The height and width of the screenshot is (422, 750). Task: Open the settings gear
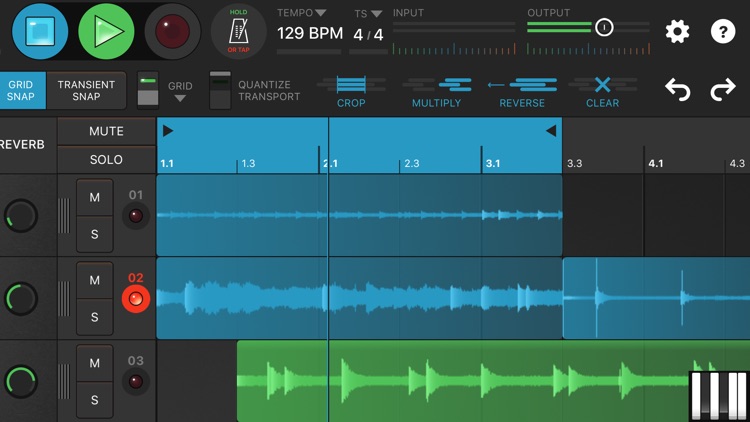[x=677, y=32]
